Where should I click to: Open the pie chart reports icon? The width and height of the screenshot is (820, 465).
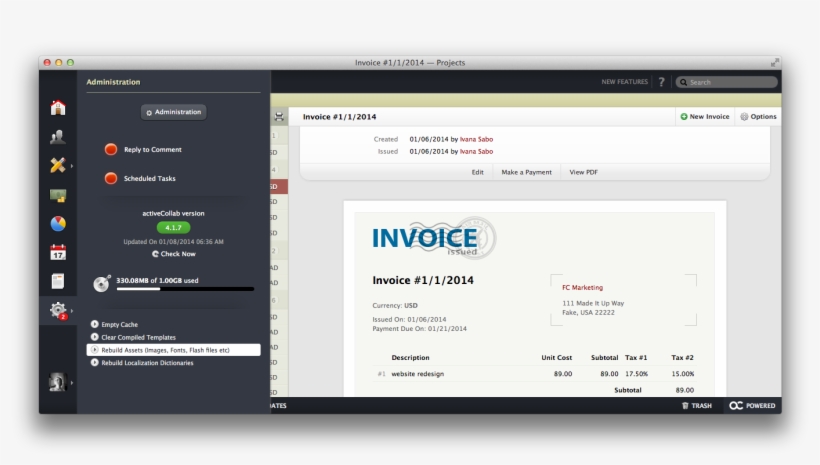tap(58, 224)
